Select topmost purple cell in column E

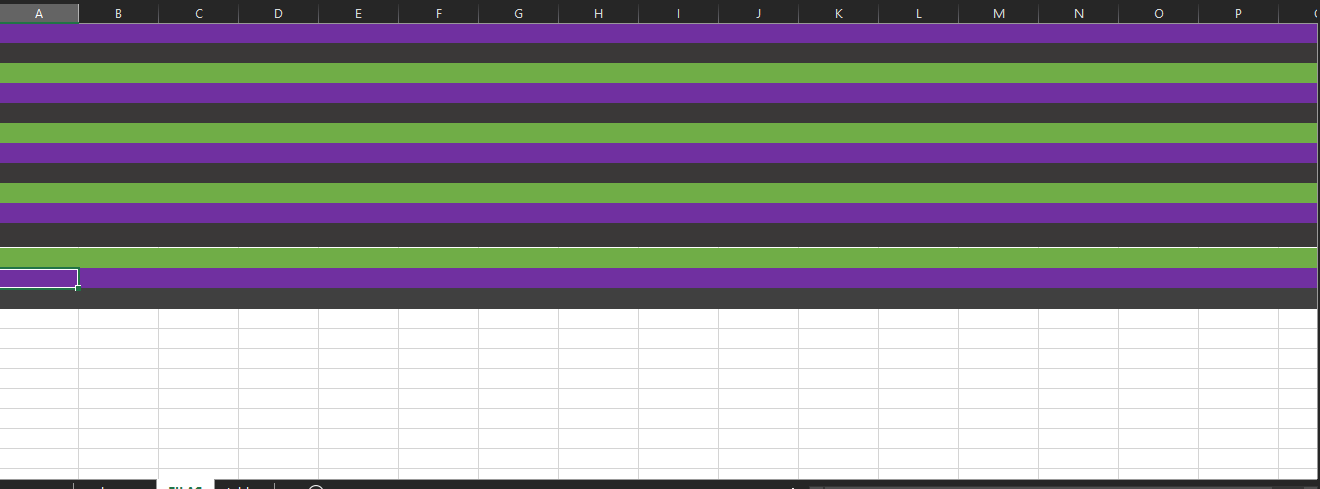point(358,33)
